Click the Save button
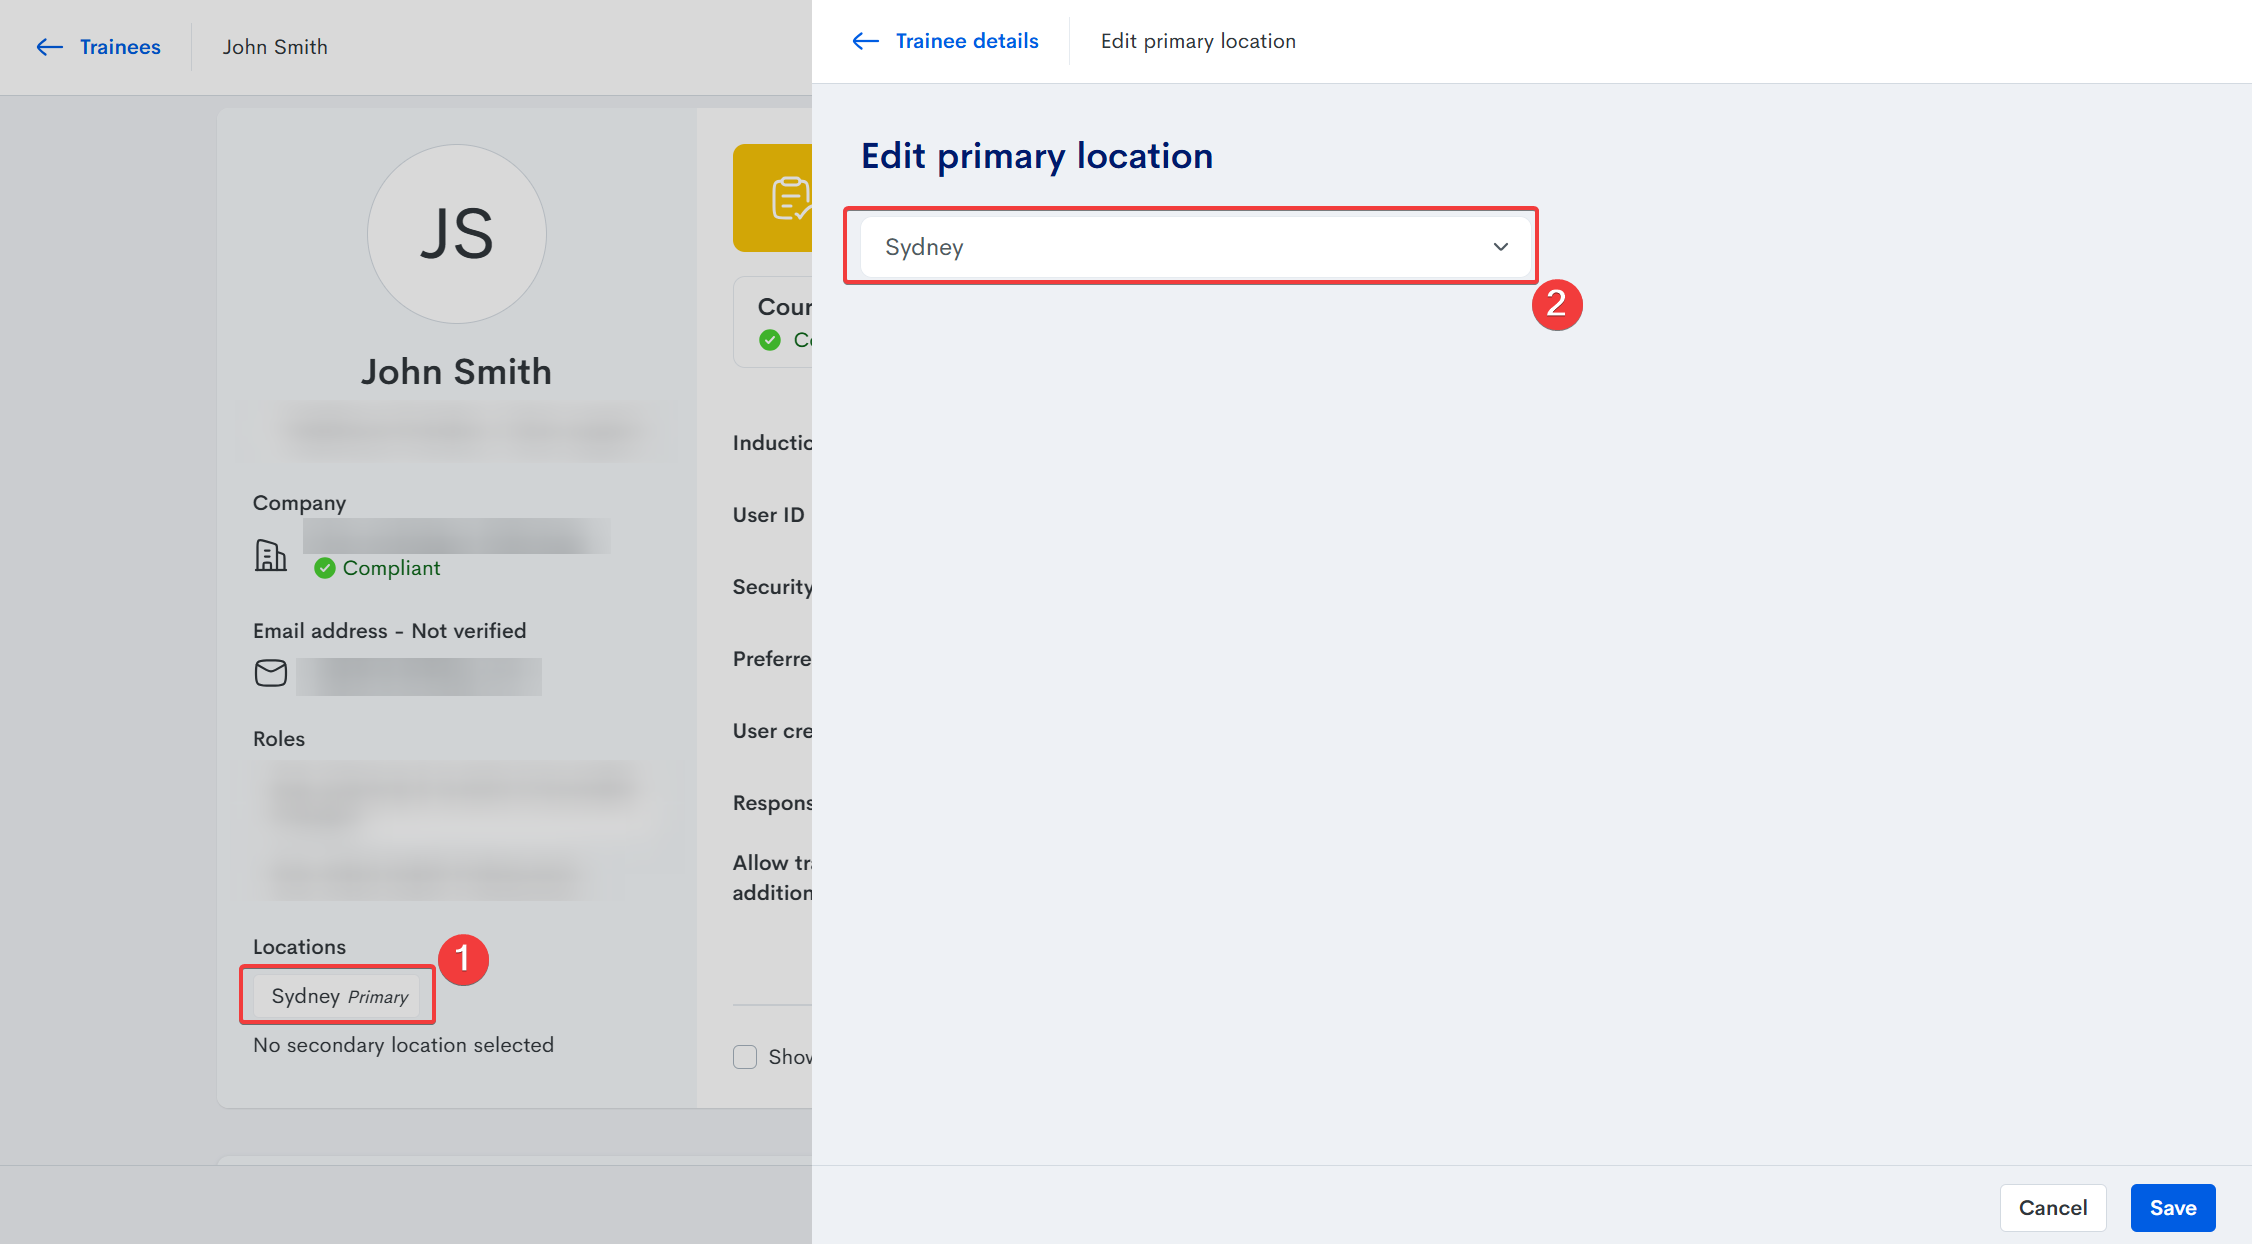This screenshot has height=1244, width=2252. coord(2172,1208)
